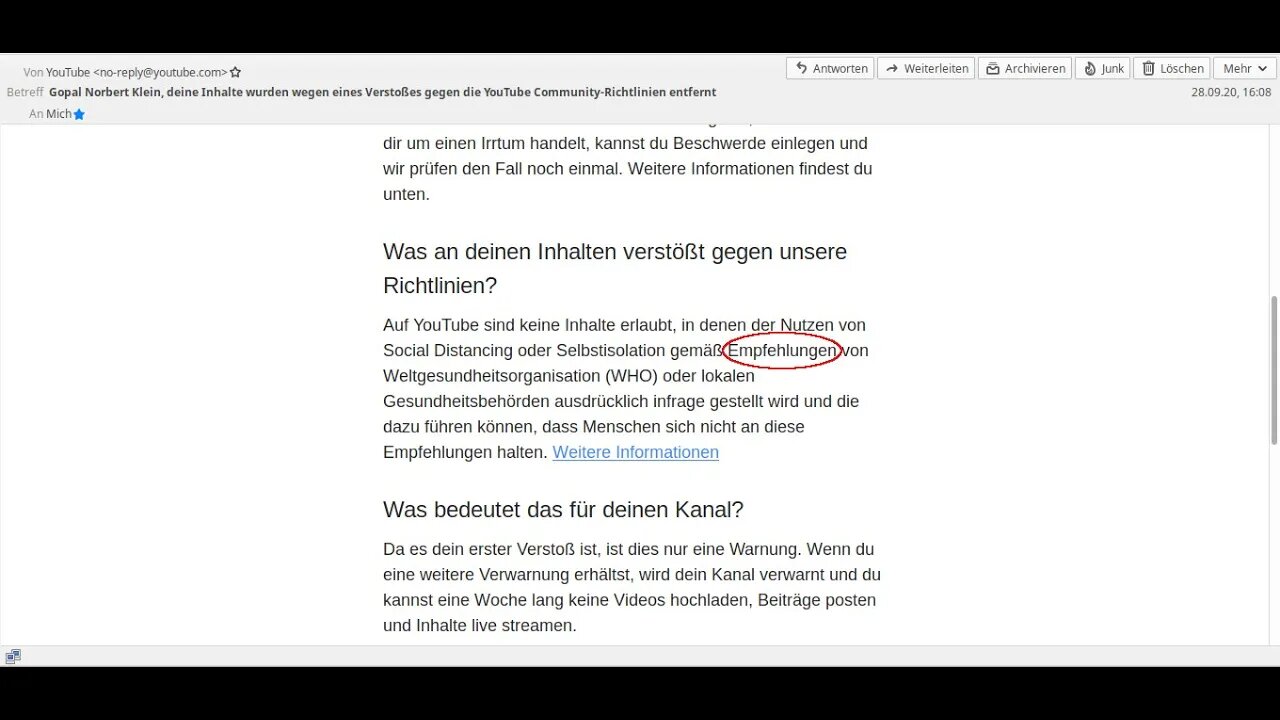
Task: Click the email subject line text
Action: tap(383, 92)
